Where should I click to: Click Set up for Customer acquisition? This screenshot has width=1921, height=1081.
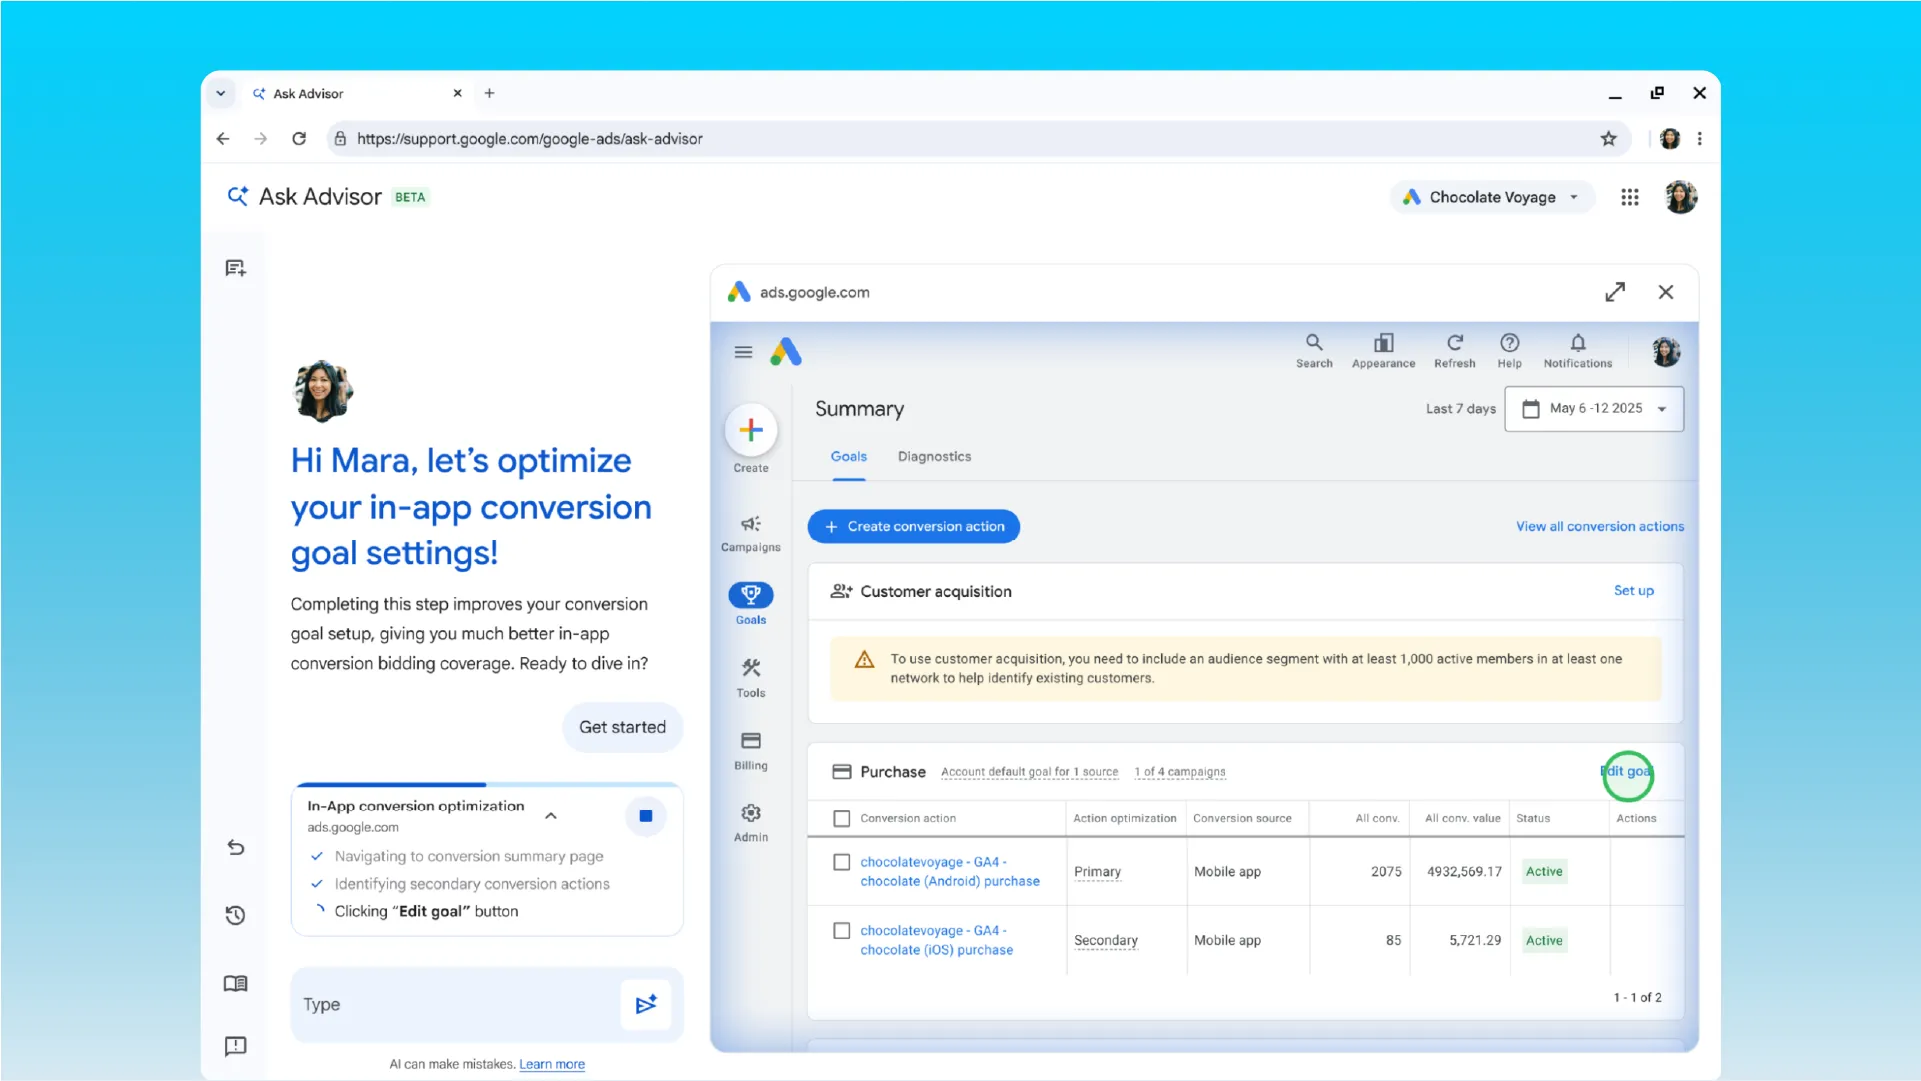coord(1634,591)
